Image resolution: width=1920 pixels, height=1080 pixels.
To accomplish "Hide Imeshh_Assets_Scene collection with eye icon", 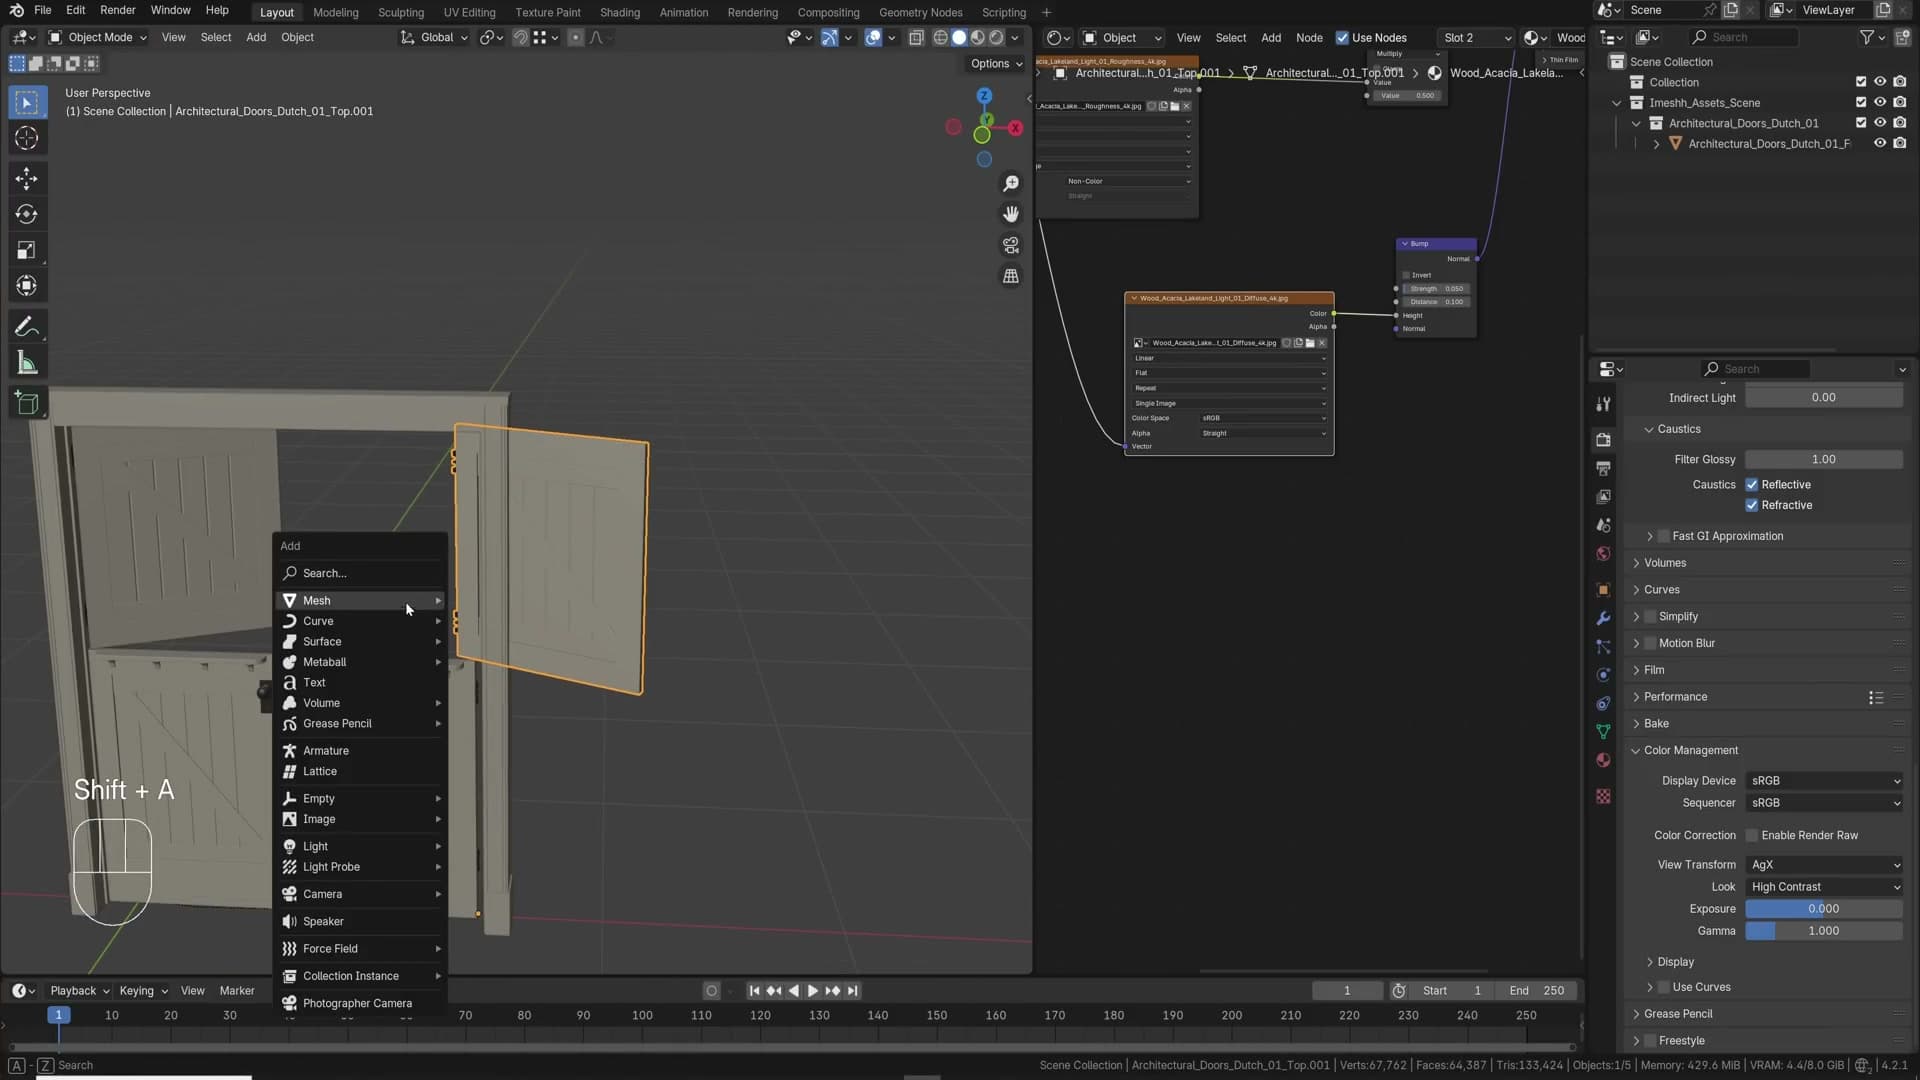I will click(1880, 103).
